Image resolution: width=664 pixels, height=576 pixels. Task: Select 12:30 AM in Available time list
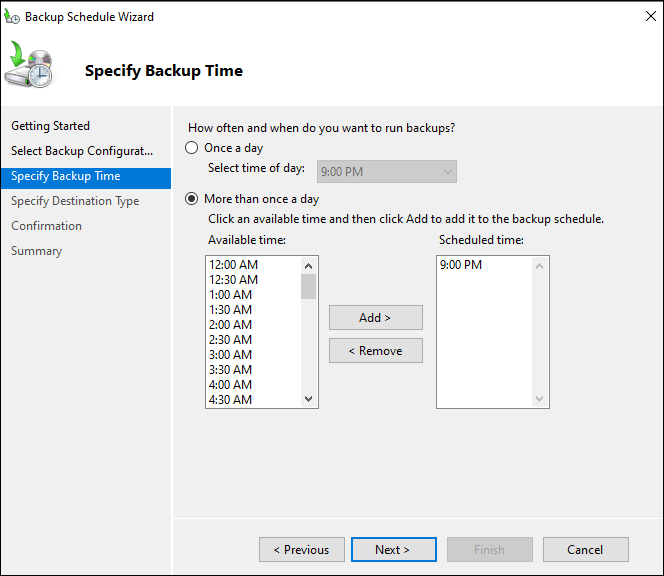[x=234, y=280]
